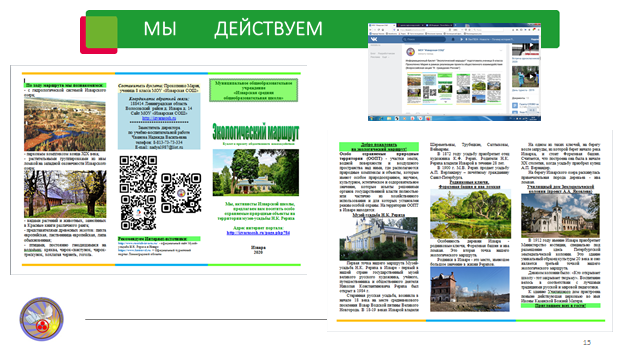The image size is (640, 360).
Task: Click the right QR code in booklet
Action: (181, 193)
